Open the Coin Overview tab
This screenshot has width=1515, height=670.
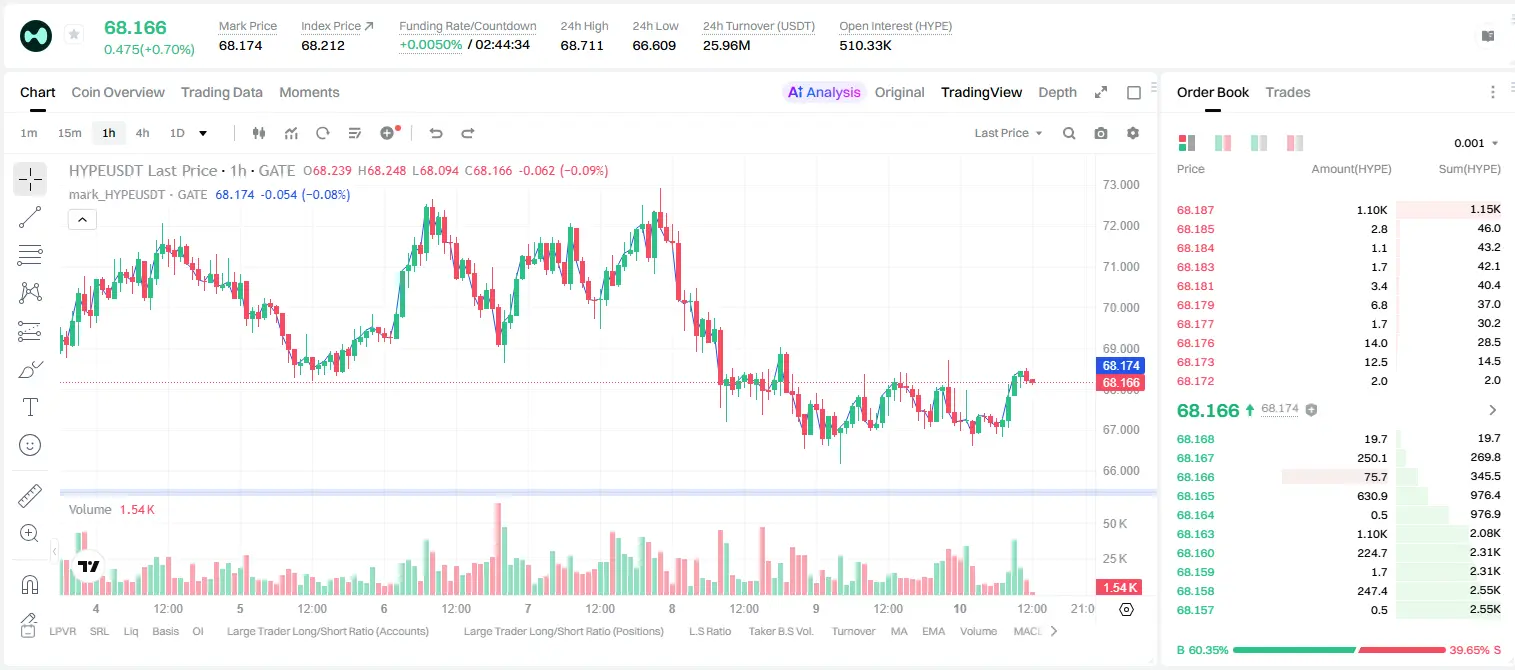[118, 92]
